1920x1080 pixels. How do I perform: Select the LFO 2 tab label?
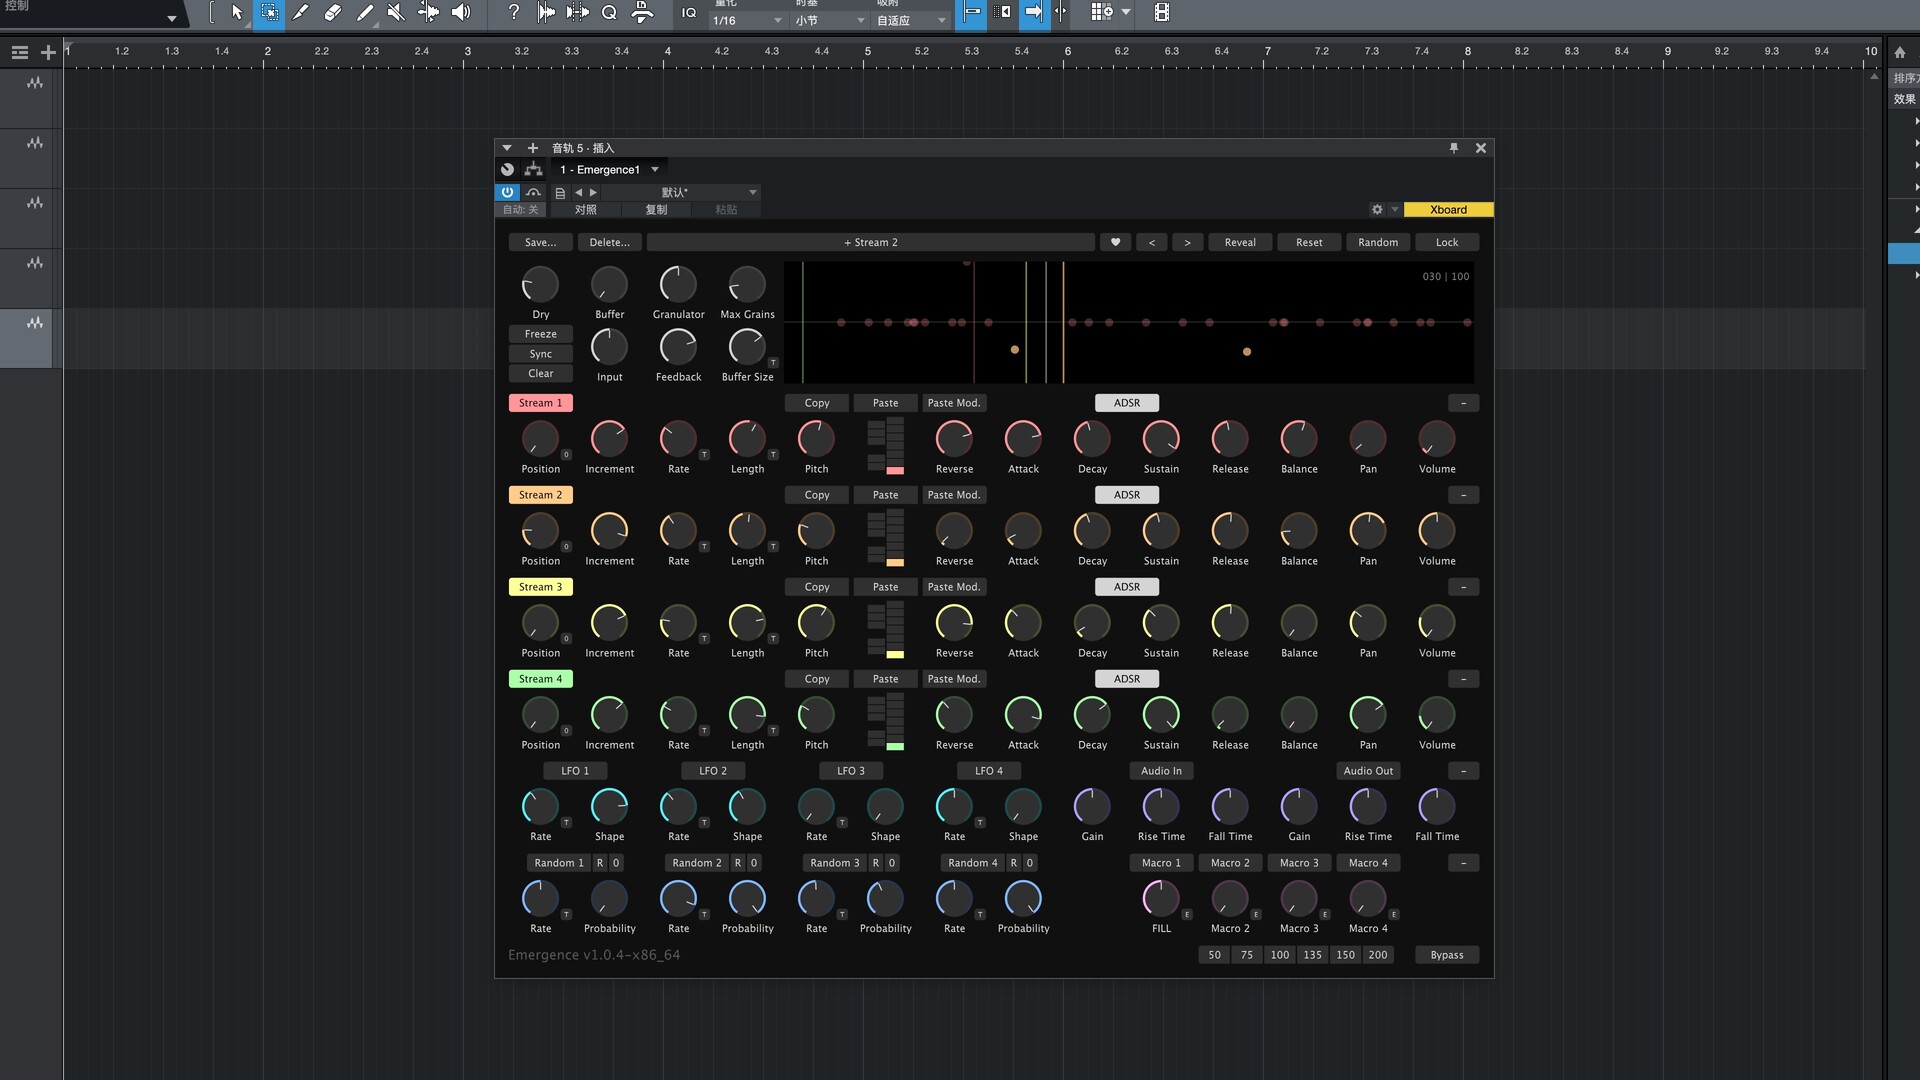pos(712,771)
